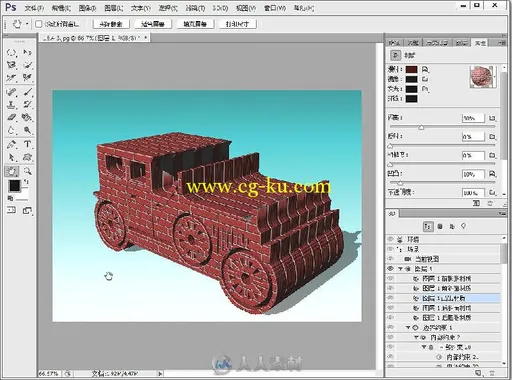
Task: Change the screen mode
Action: [x=27, y=210]
